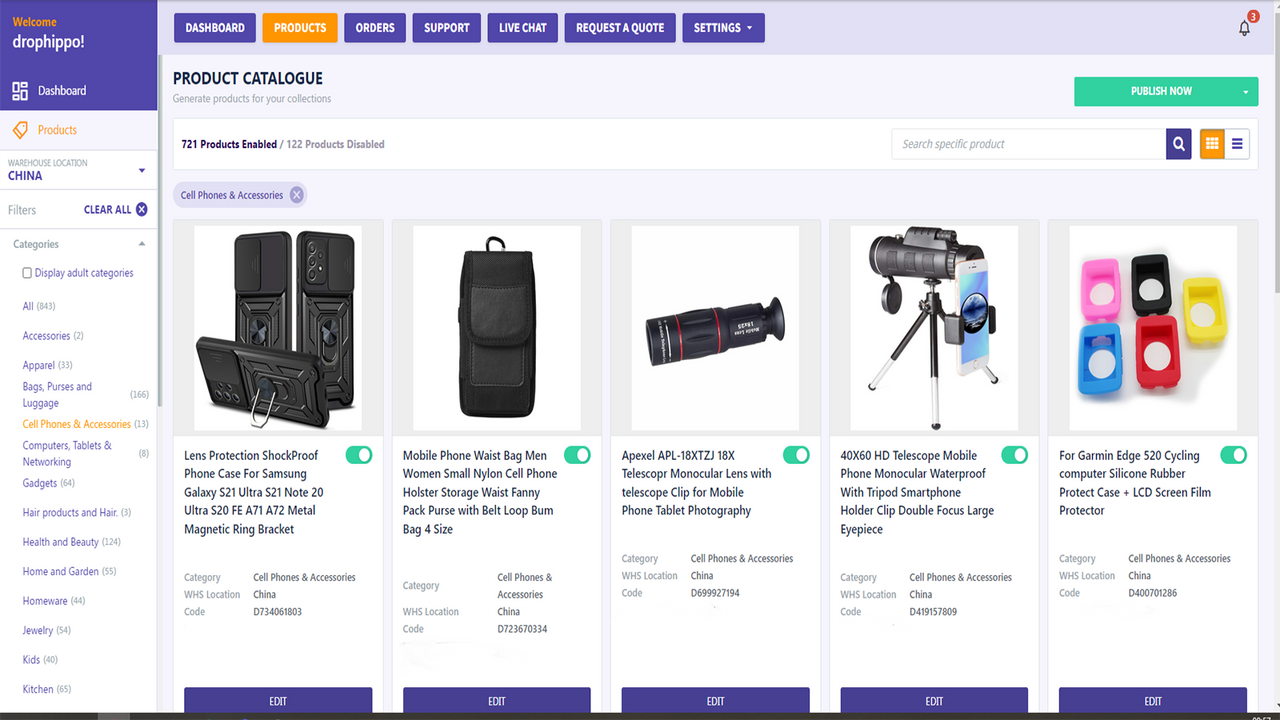The width and height of the screenshot is (1280, 720).
Task: Toggle the Apexel 18X Telescopr product off
Action: 796,454
